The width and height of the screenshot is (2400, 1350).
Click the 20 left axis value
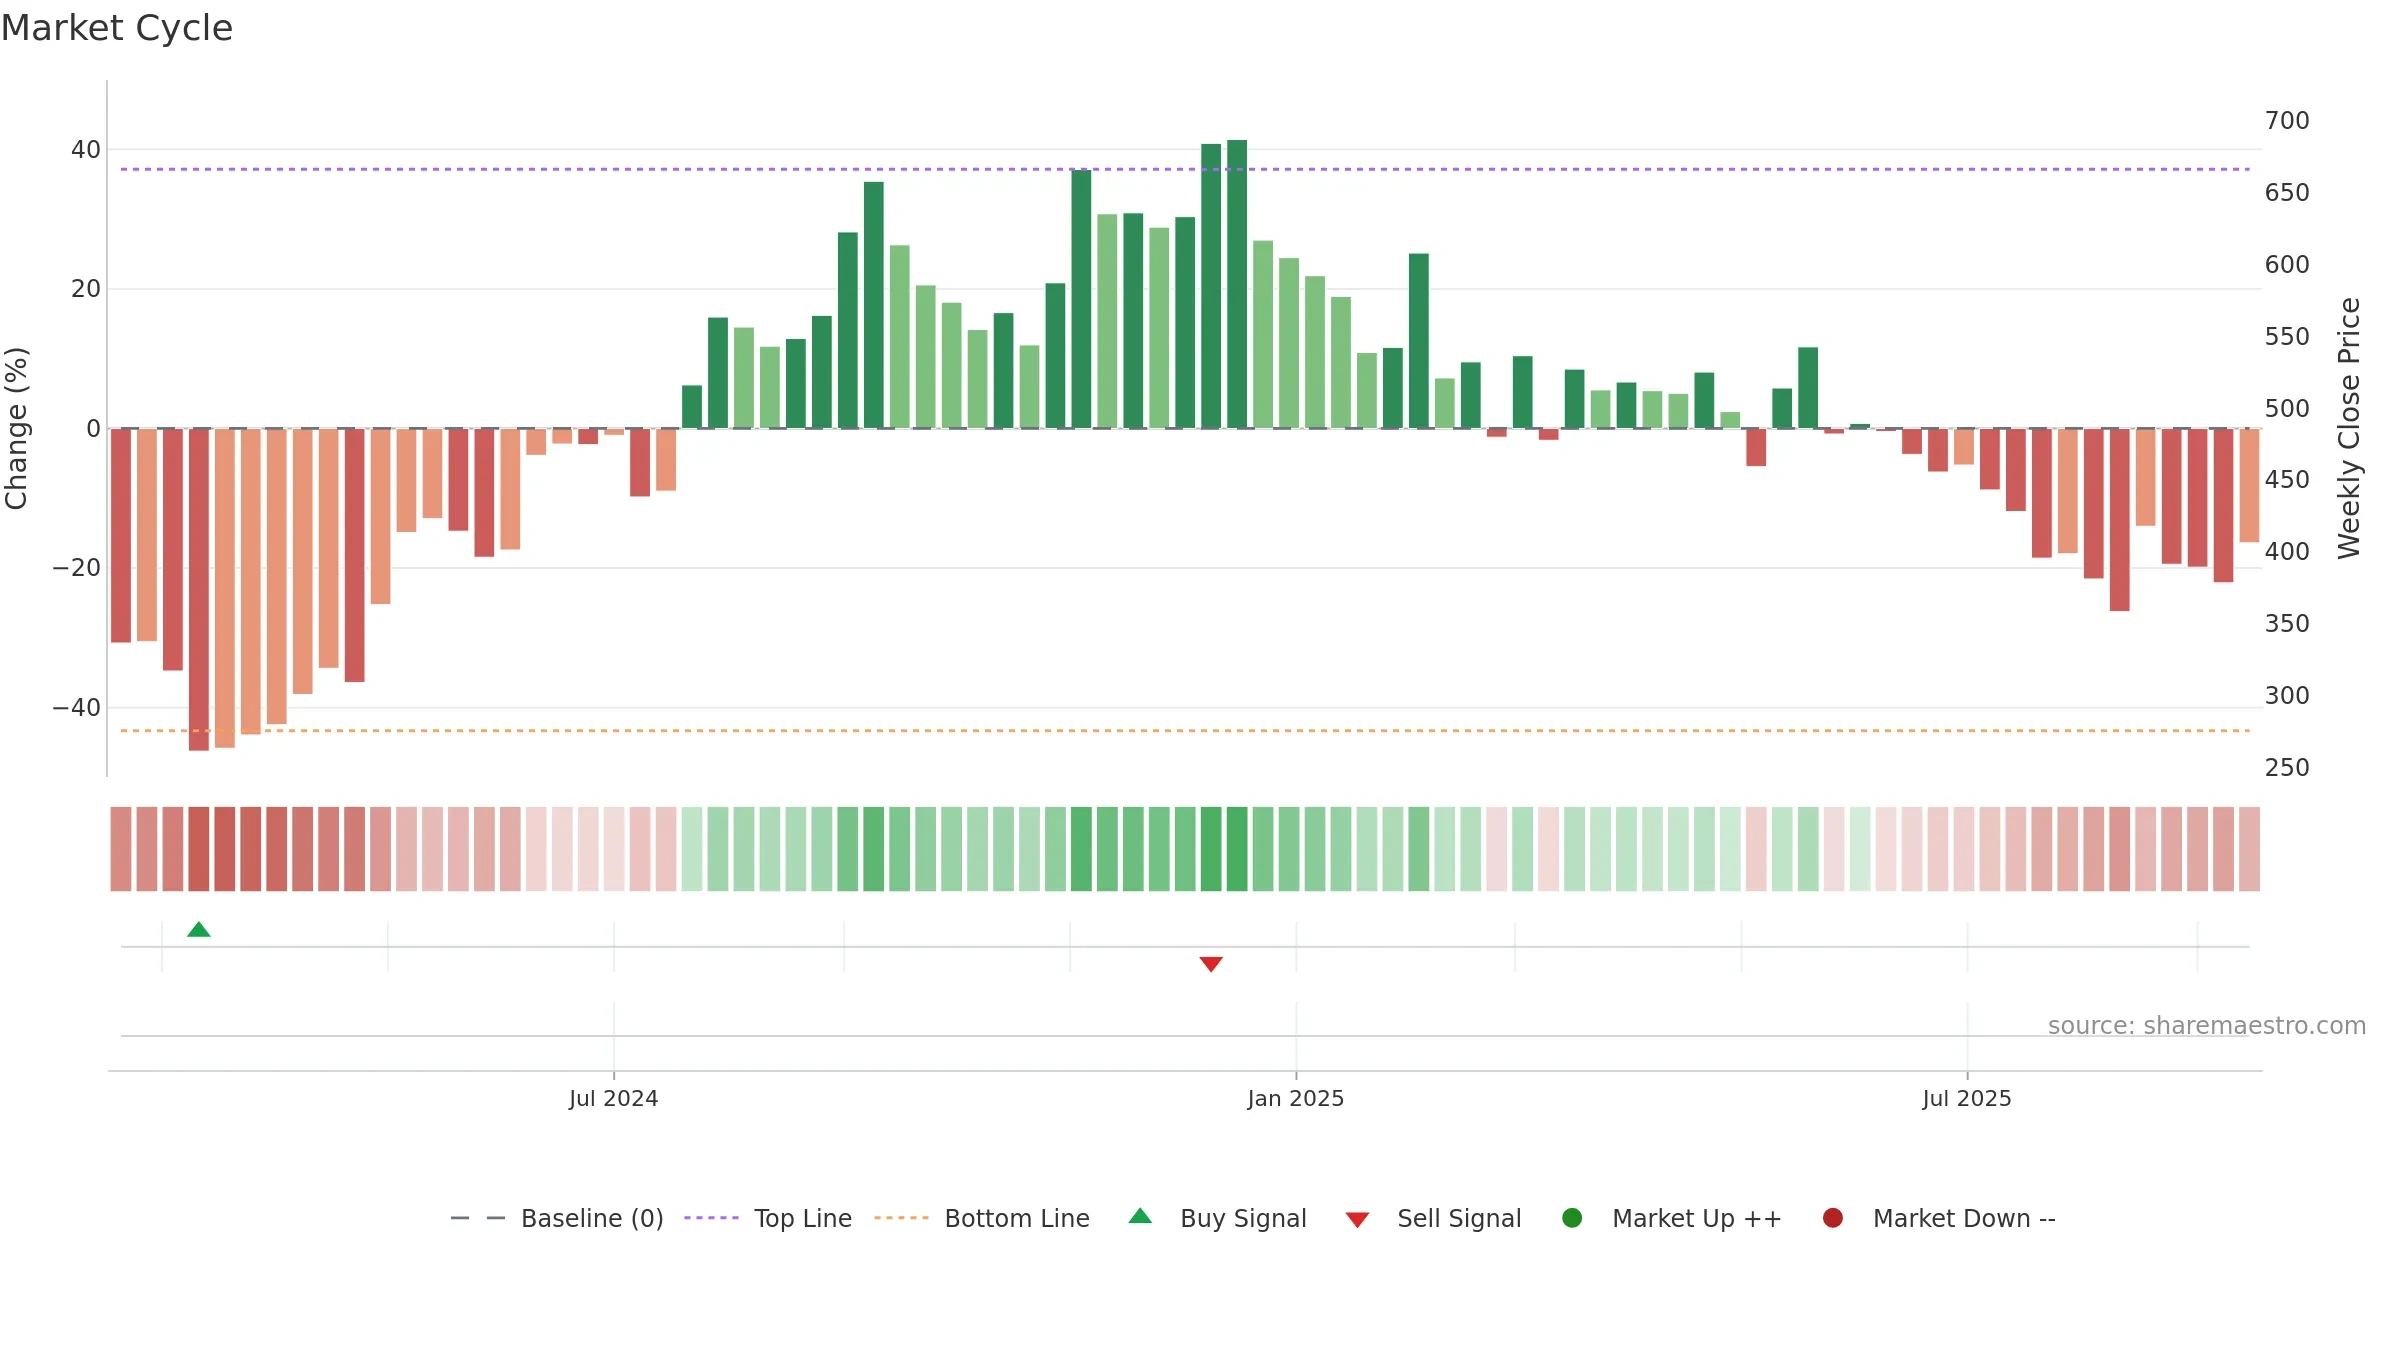(86, 289)
